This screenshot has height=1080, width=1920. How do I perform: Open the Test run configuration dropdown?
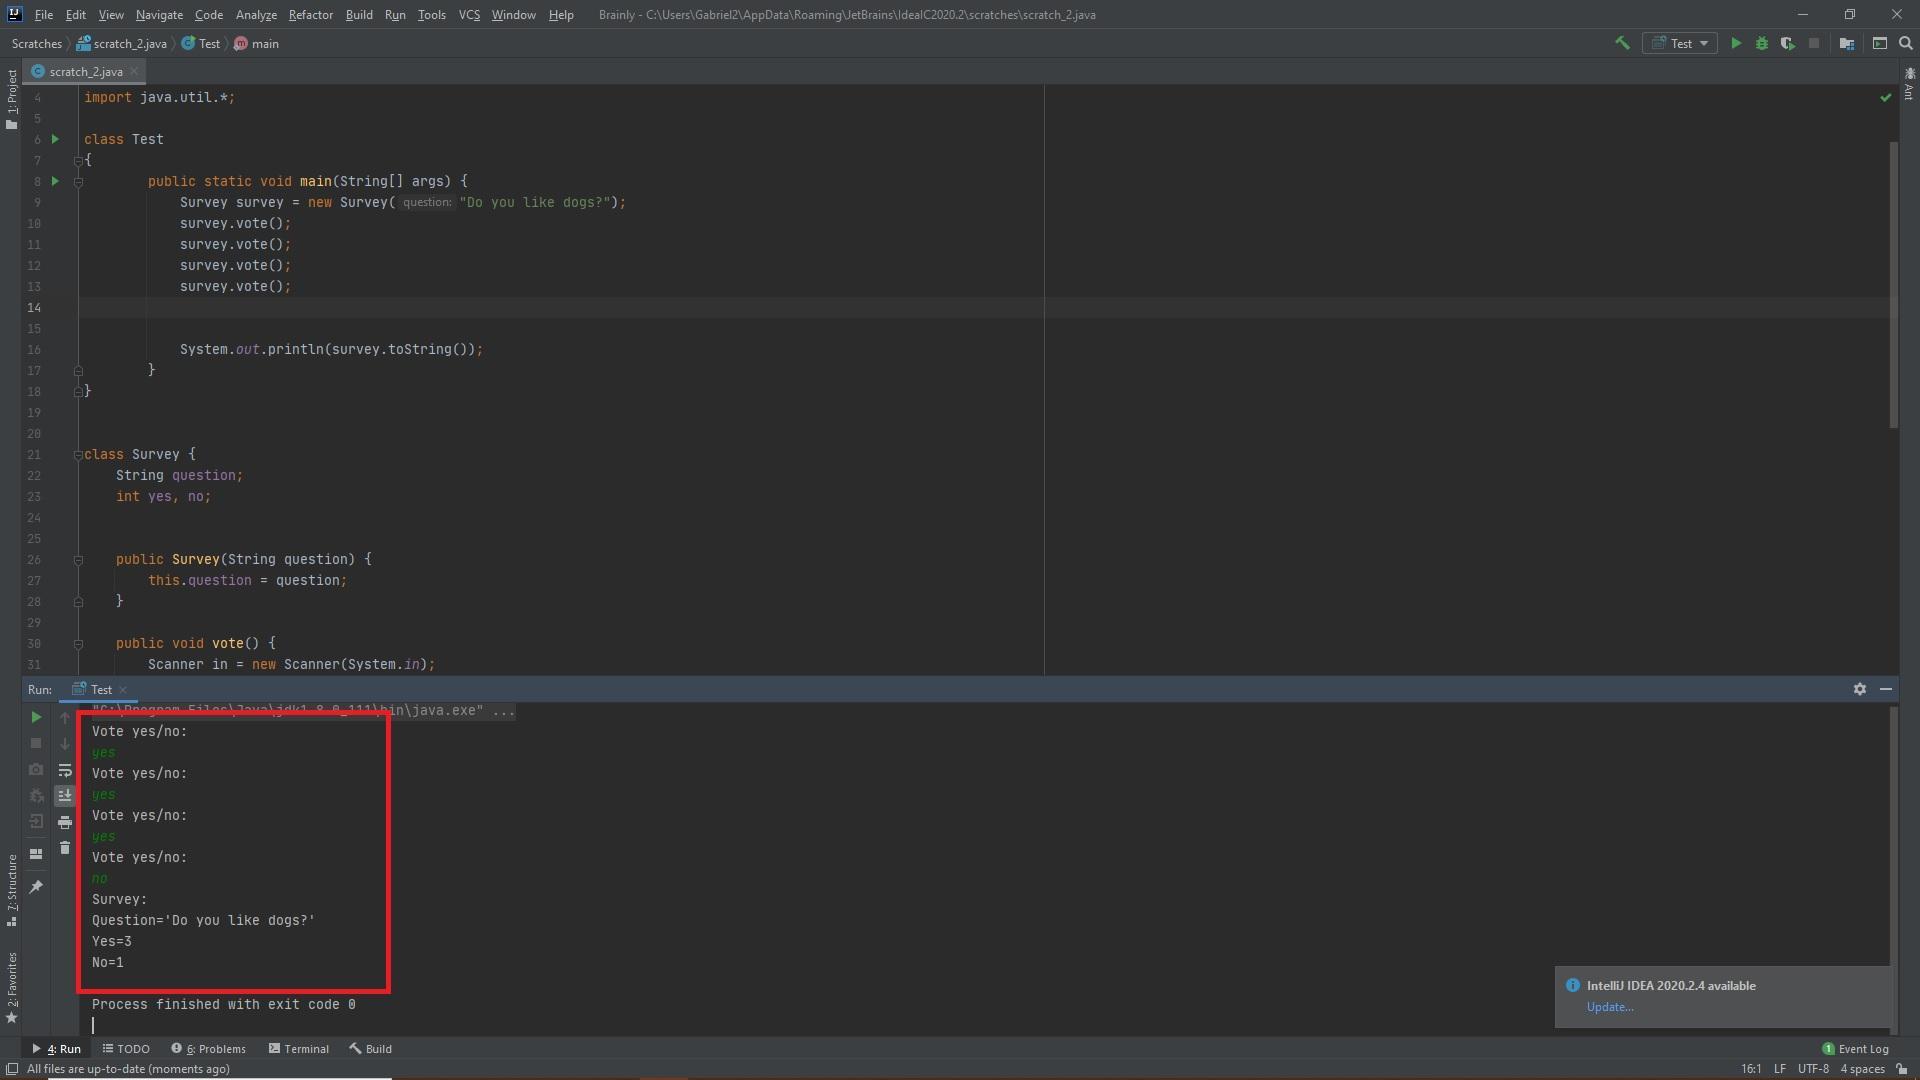click(1680, 43)
